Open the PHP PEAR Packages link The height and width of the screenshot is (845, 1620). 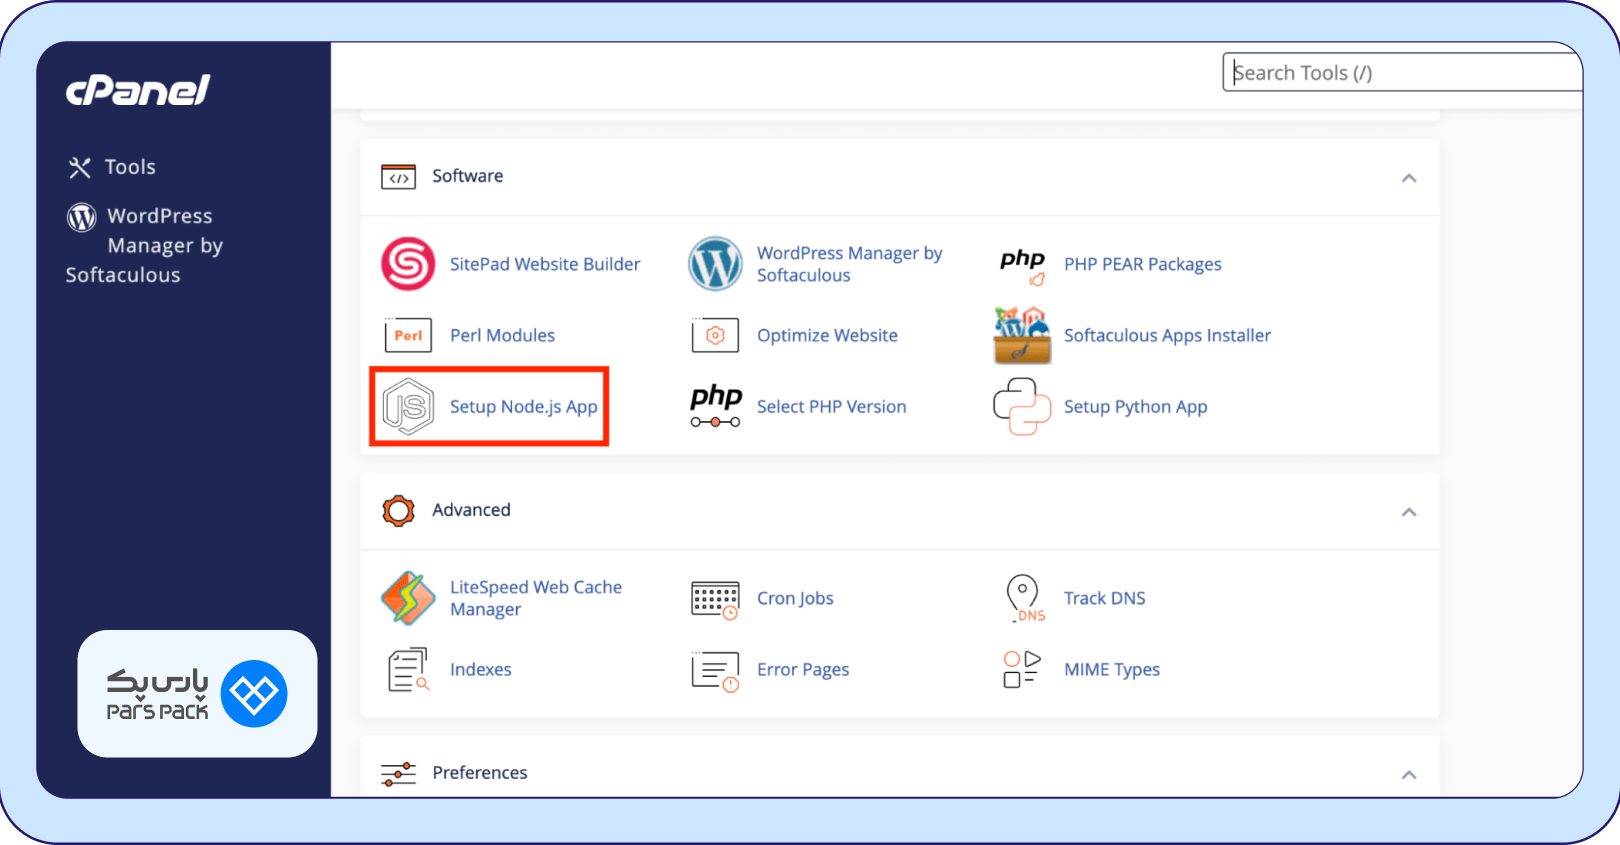pos(1142,264)
